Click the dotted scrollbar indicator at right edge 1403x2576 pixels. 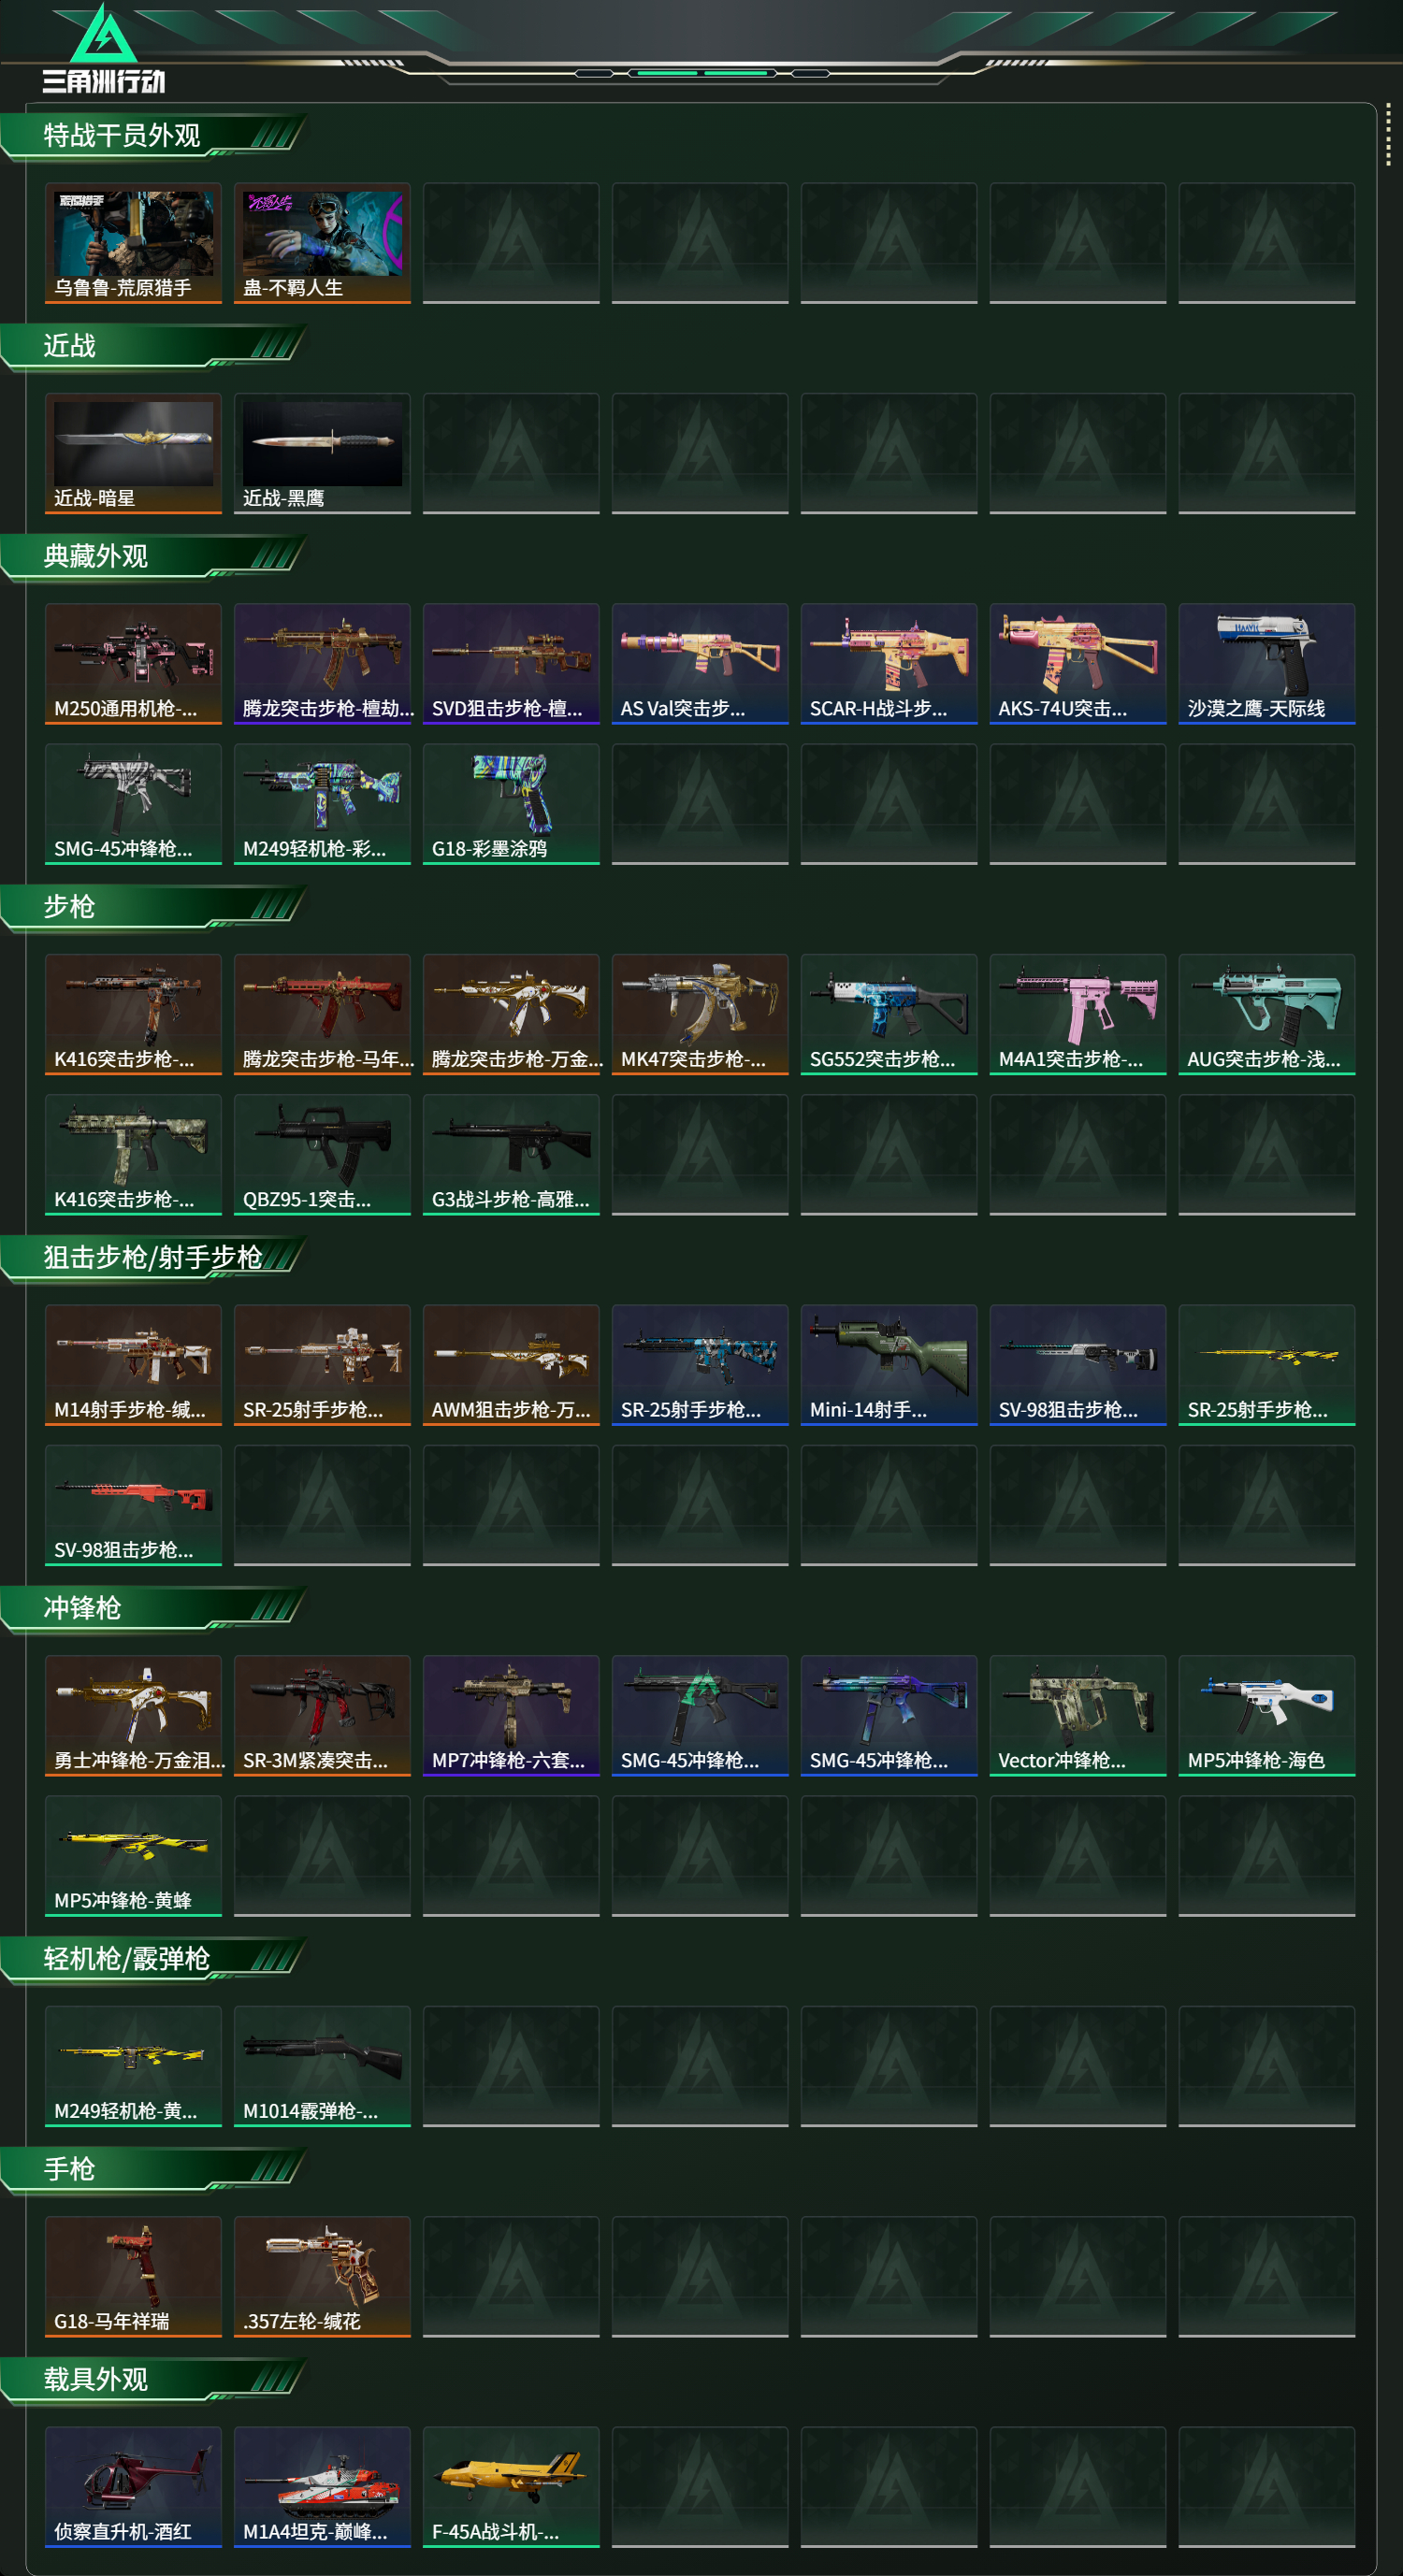(1388, 134)
